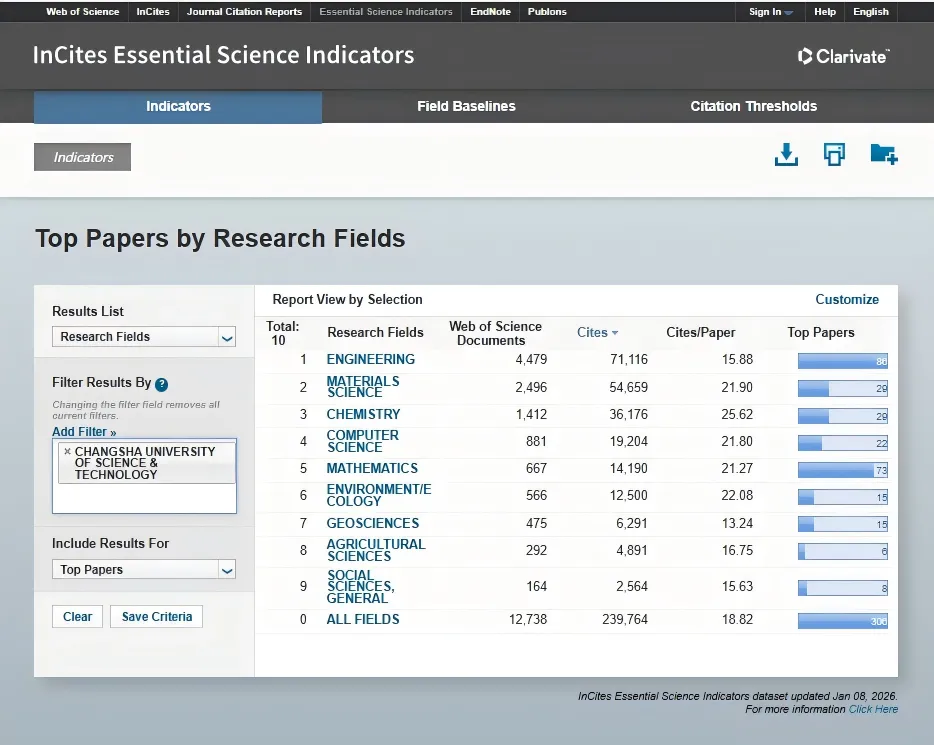This screenshot has width=934, height=745.
Task: Click Environment/Ecology top papers bar
Action: click(843, 497)
